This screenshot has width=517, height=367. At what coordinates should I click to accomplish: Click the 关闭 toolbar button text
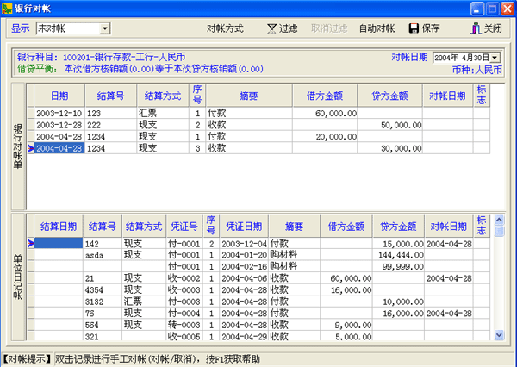click(492, 29)
